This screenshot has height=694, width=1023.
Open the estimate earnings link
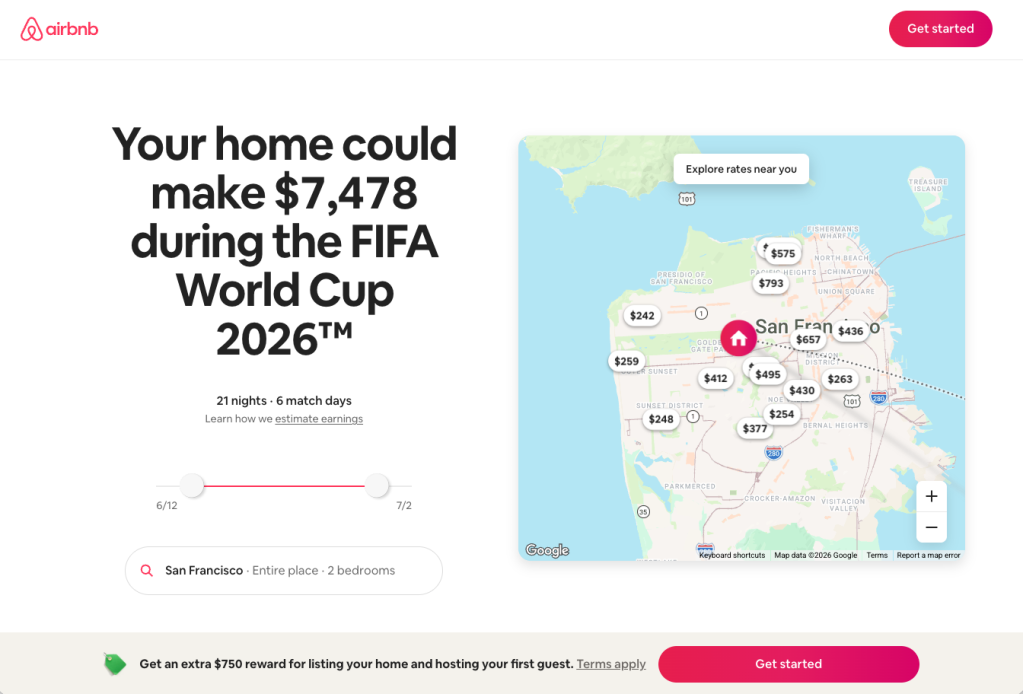(318, 418)
